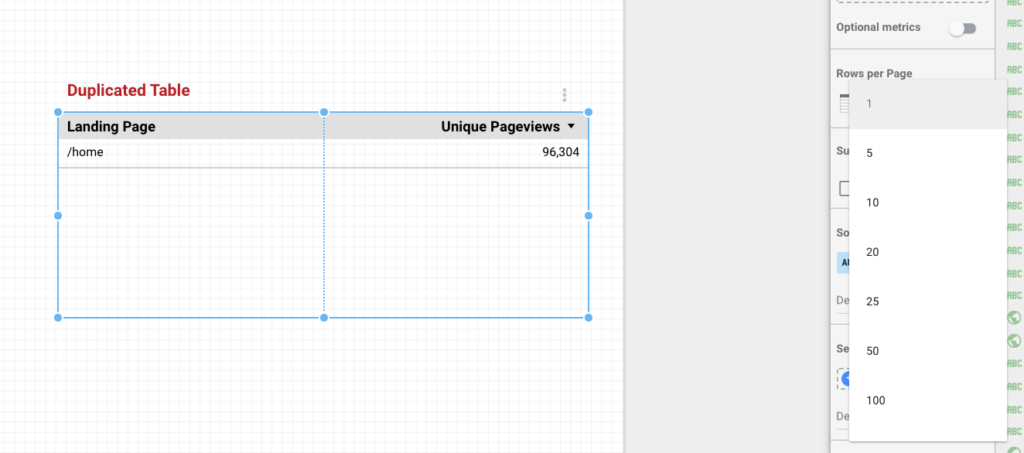
Task: Click the topmost globe geo field icon
Action: 1014,318
